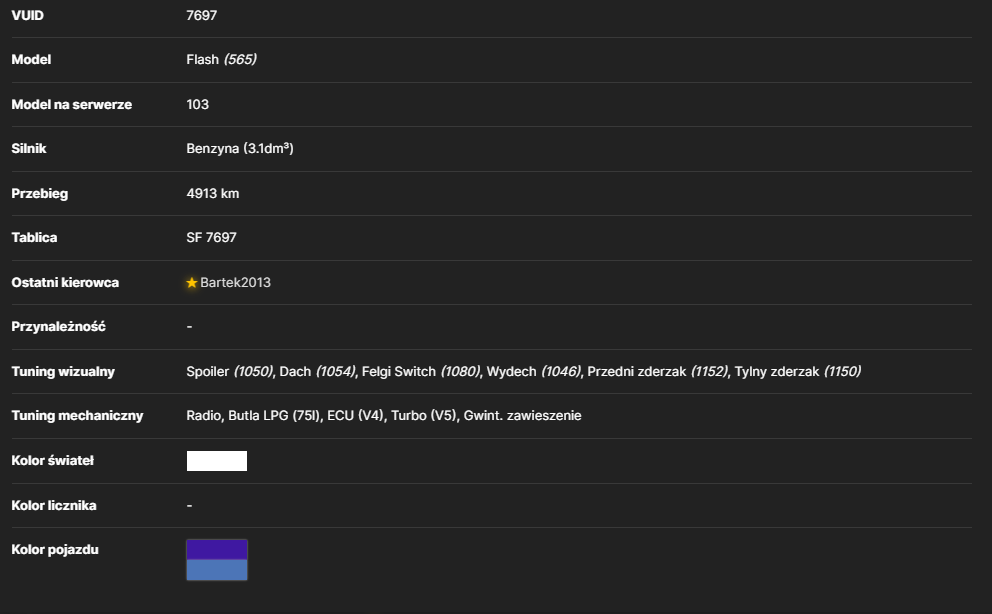992x614 pixels.
Task: Click Butla LPG (75l) entry
Action: point(275,416)
